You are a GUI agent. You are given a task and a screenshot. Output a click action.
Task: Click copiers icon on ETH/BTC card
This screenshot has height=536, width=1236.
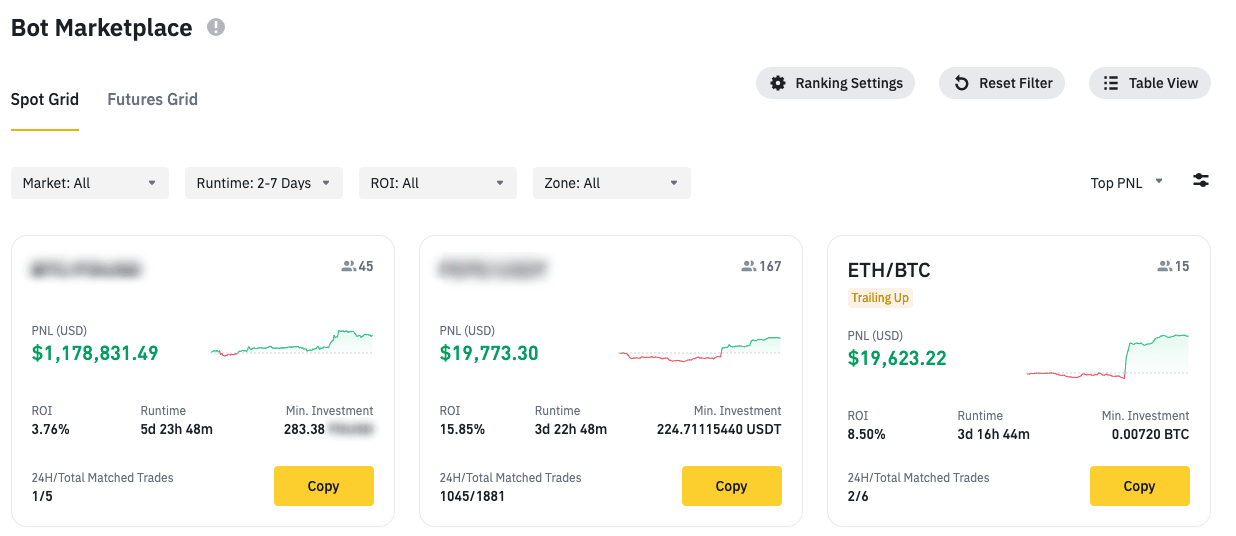coord(1164,267)
